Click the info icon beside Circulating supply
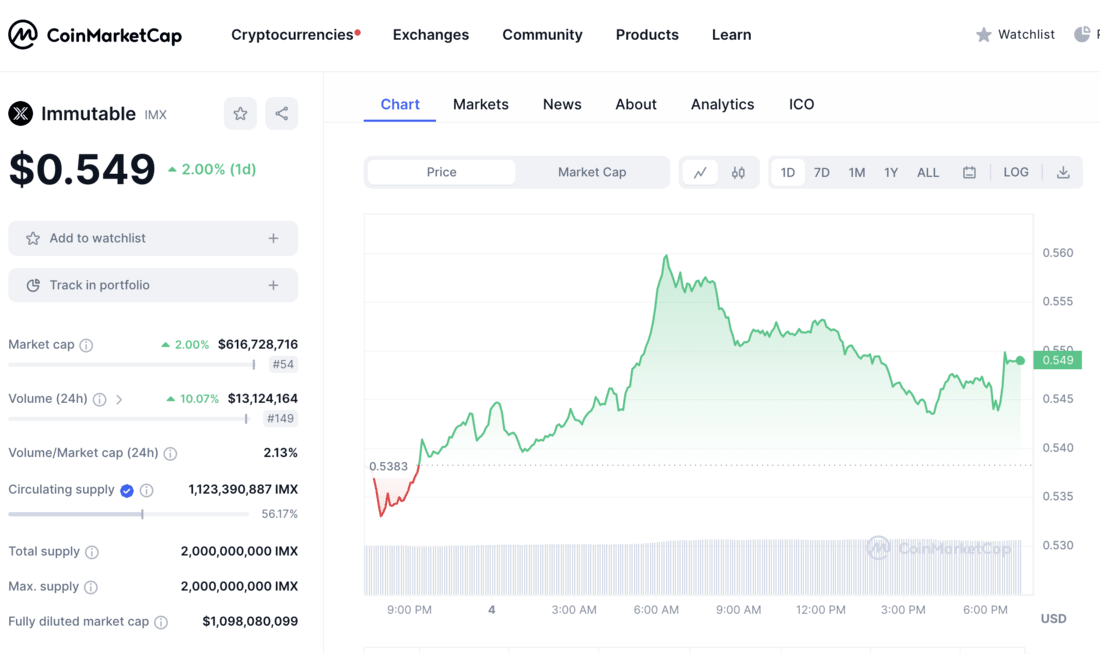Viewport: 1100px width, 654px height. point(147,490)
